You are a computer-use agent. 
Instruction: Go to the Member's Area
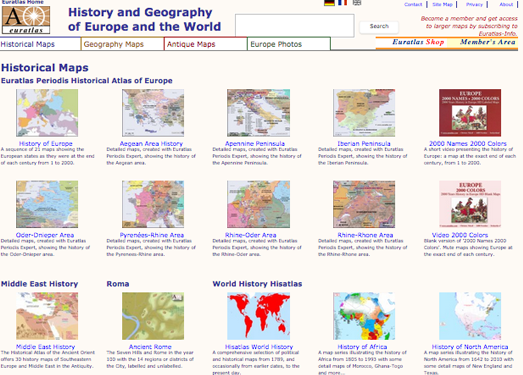pos(487,42)
